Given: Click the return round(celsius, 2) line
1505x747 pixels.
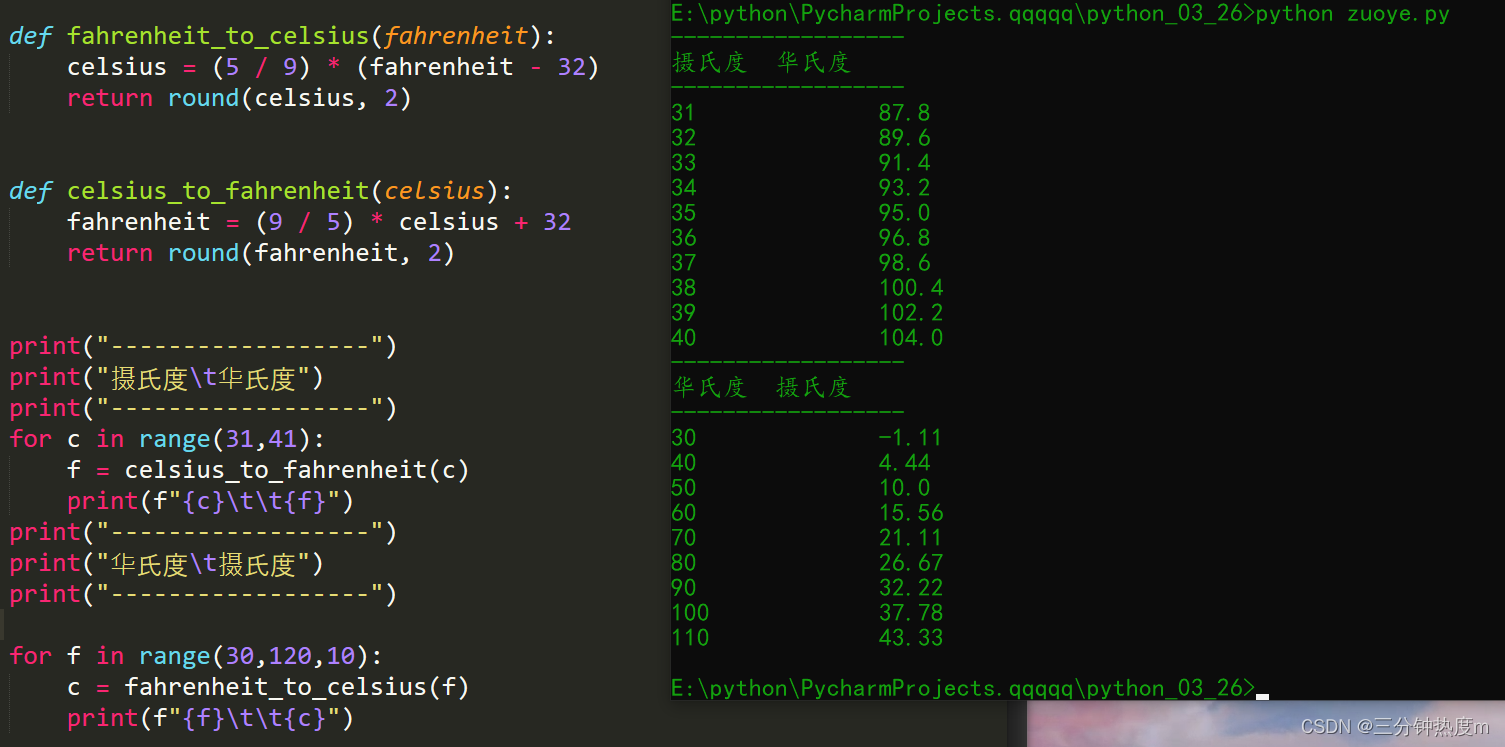Looking at the screenshot, I should [239, 99].
